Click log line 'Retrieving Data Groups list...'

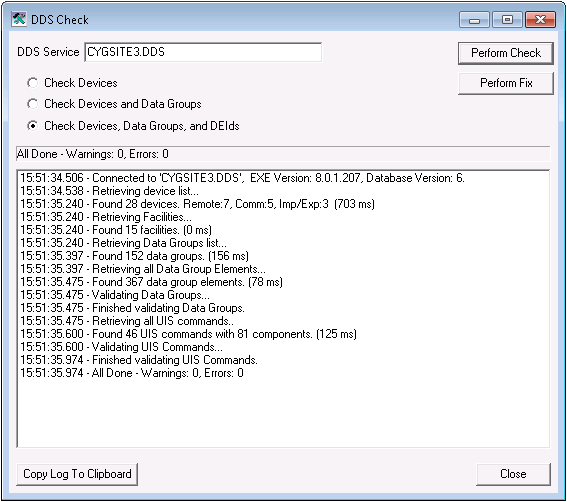123,243
